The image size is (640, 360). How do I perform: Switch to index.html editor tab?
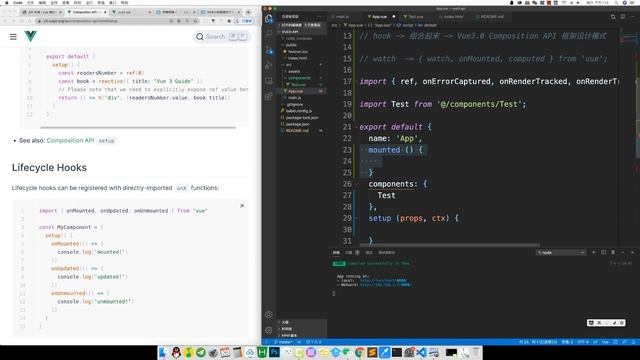tap(453, 17)
